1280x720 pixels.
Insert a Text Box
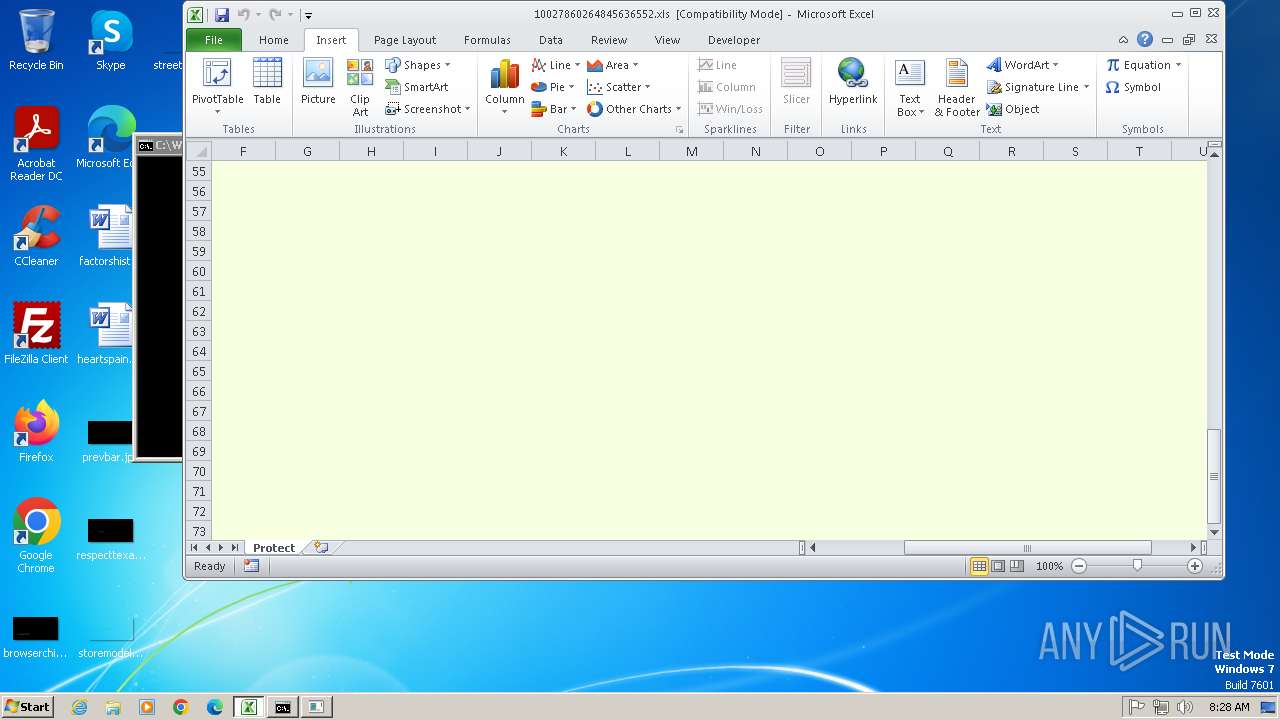909,87
